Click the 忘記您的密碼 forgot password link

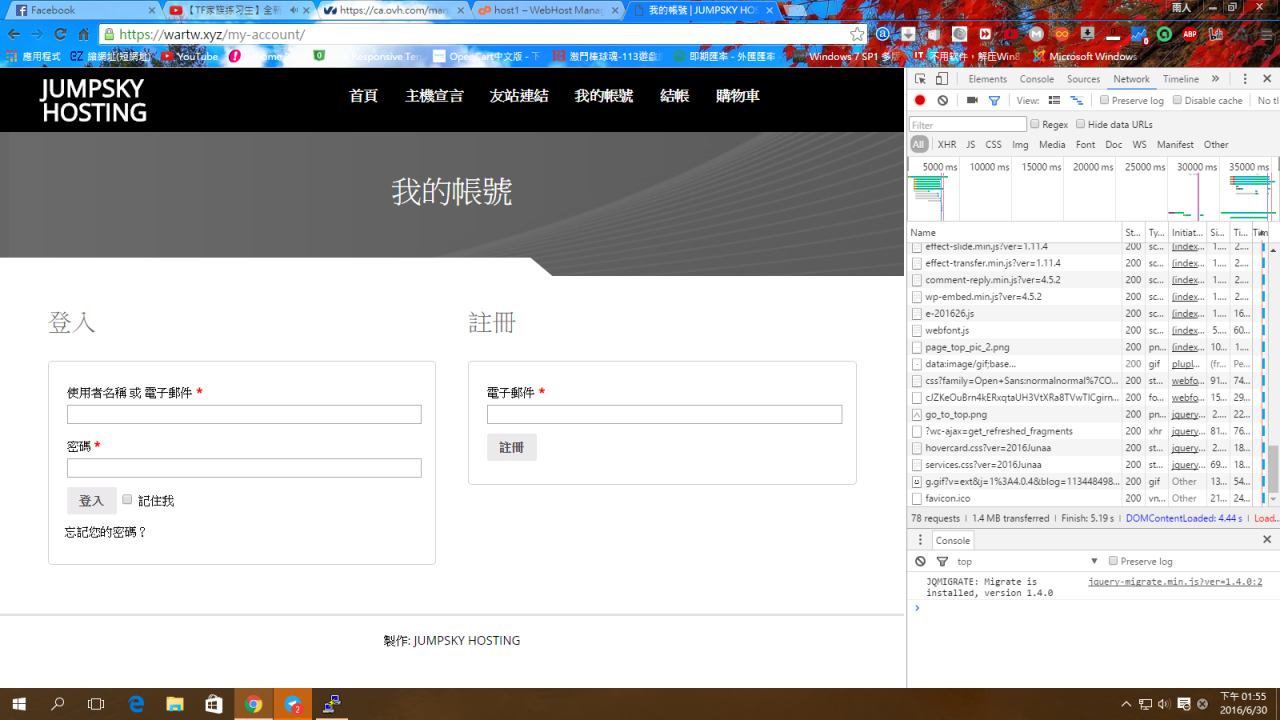(x=106, y=532)
